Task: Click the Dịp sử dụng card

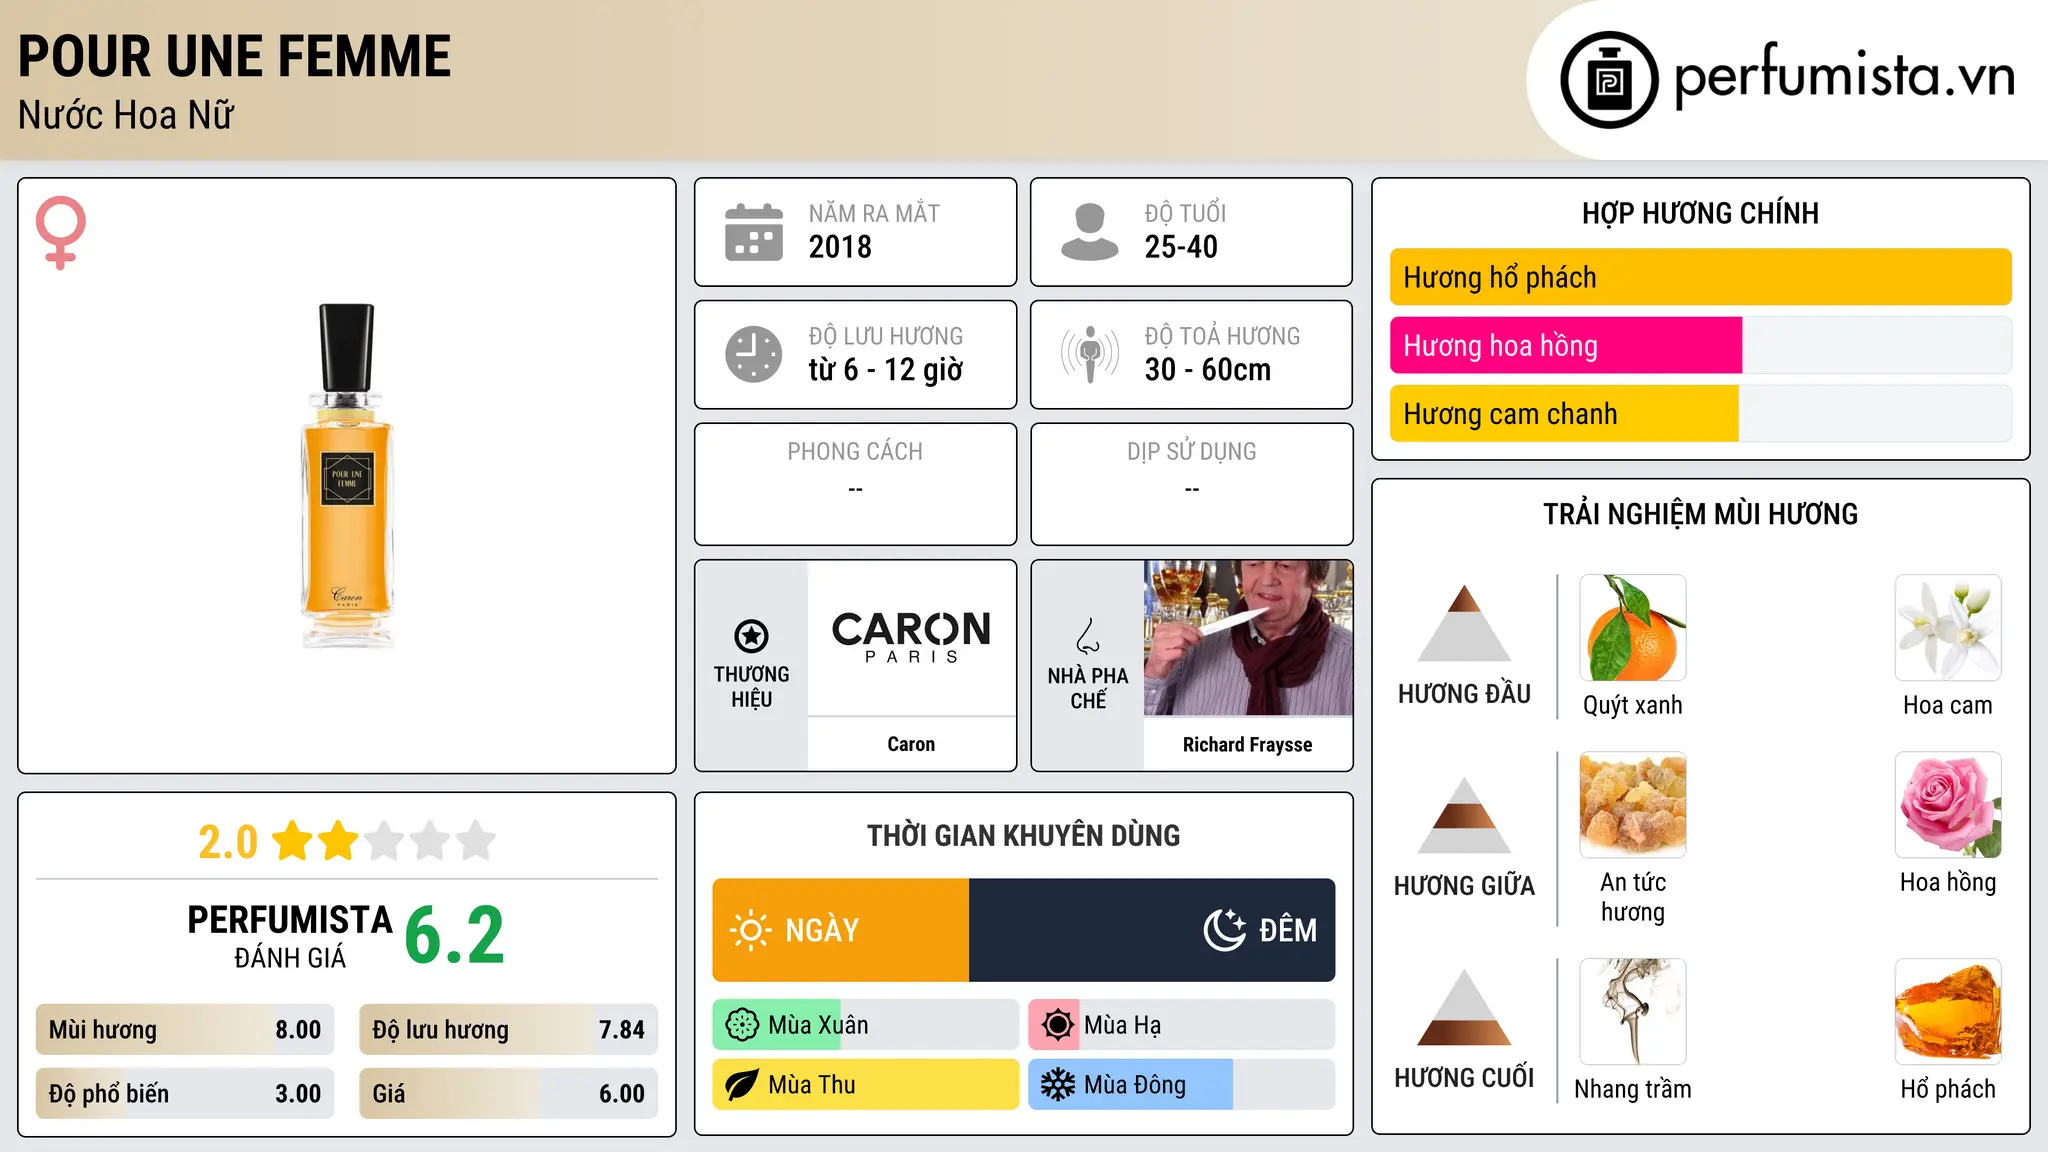Action: (x=1191, y=484)
